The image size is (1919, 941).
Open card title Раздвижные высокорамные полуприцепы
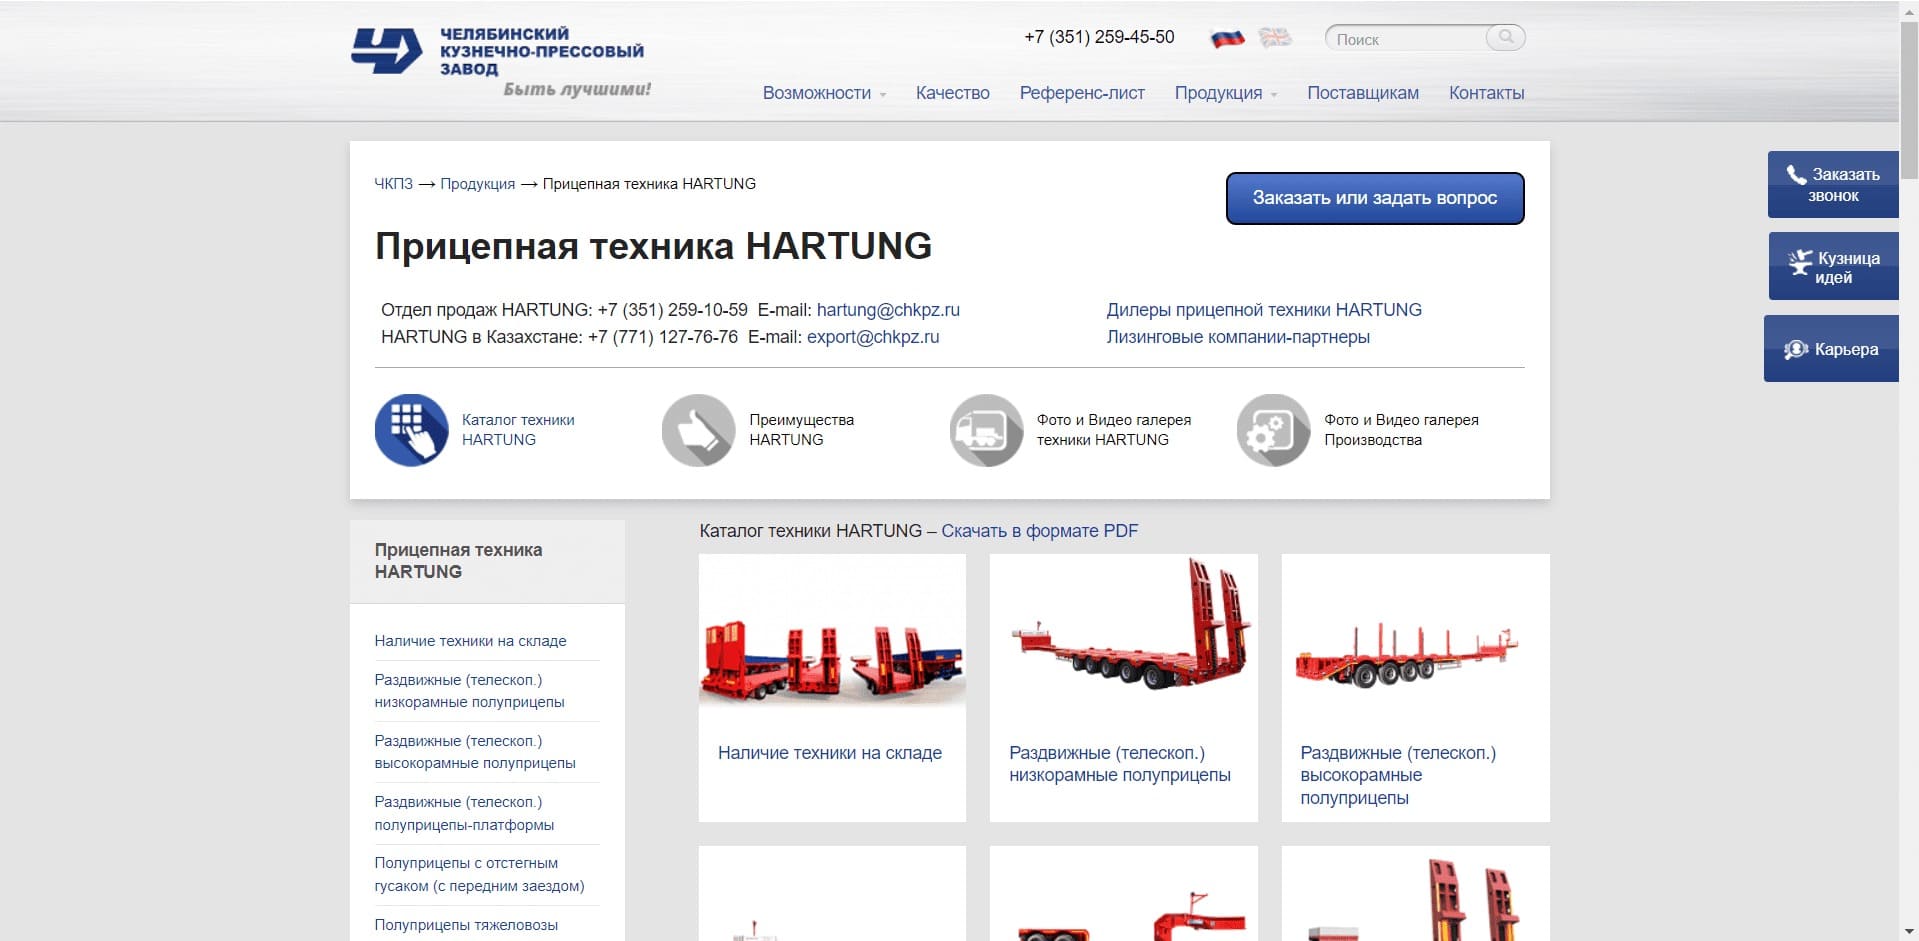tap(1398, 775)
